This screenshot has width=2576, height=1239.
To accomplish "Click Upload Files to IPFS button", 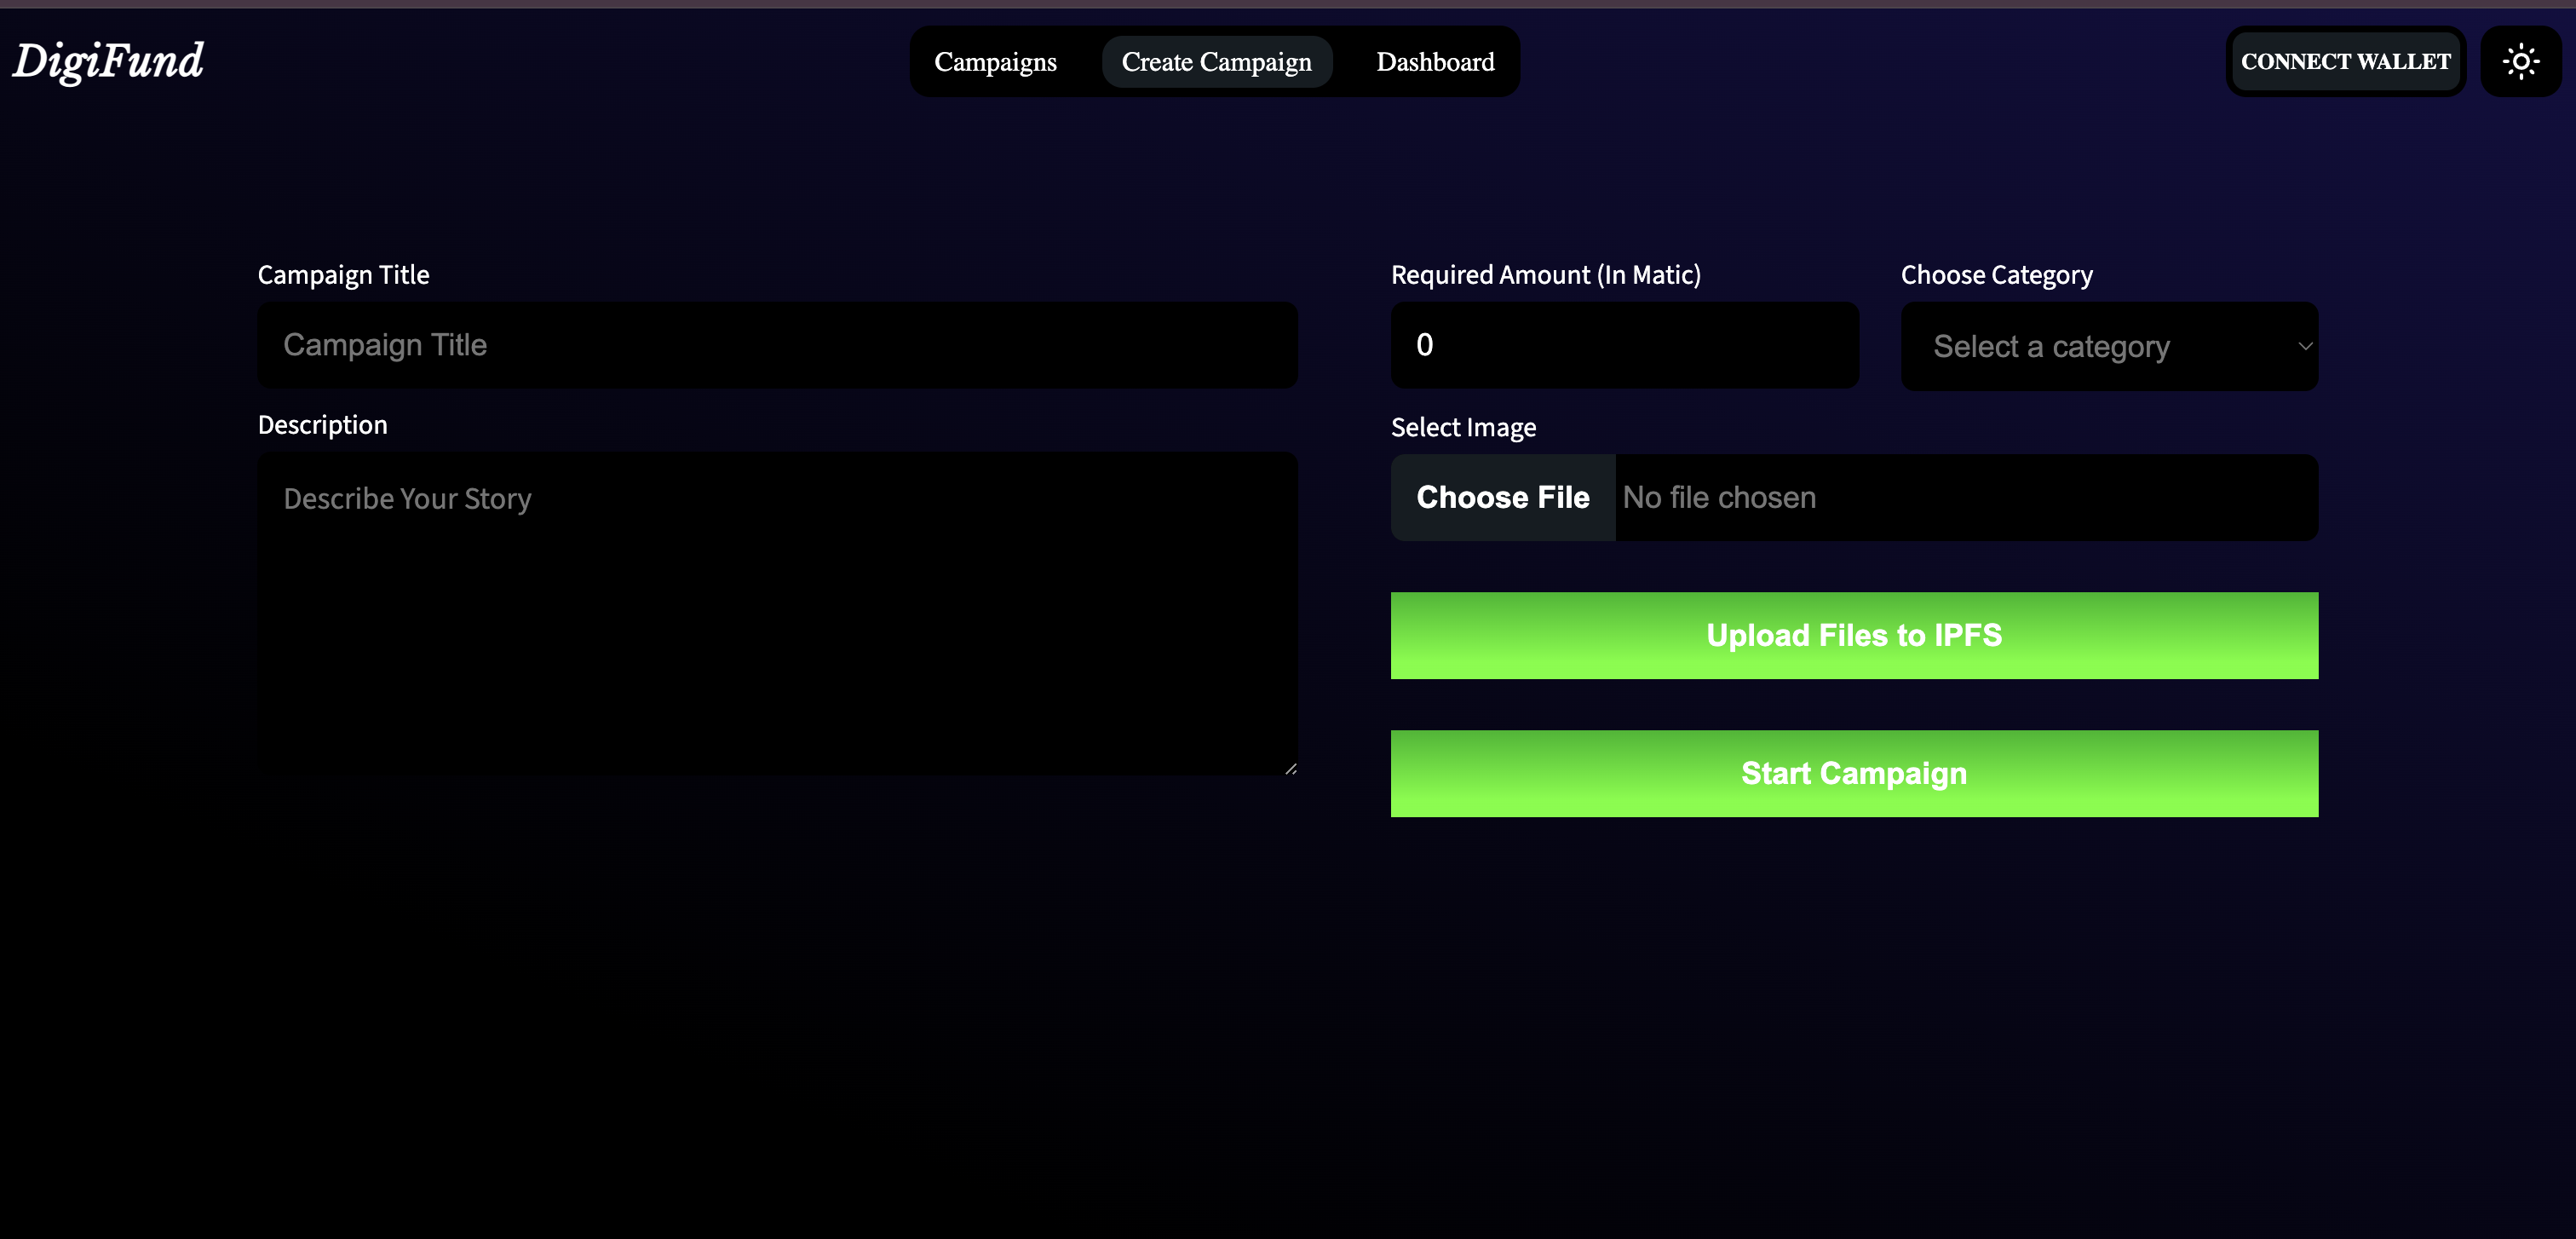I will coord(1853,636).
